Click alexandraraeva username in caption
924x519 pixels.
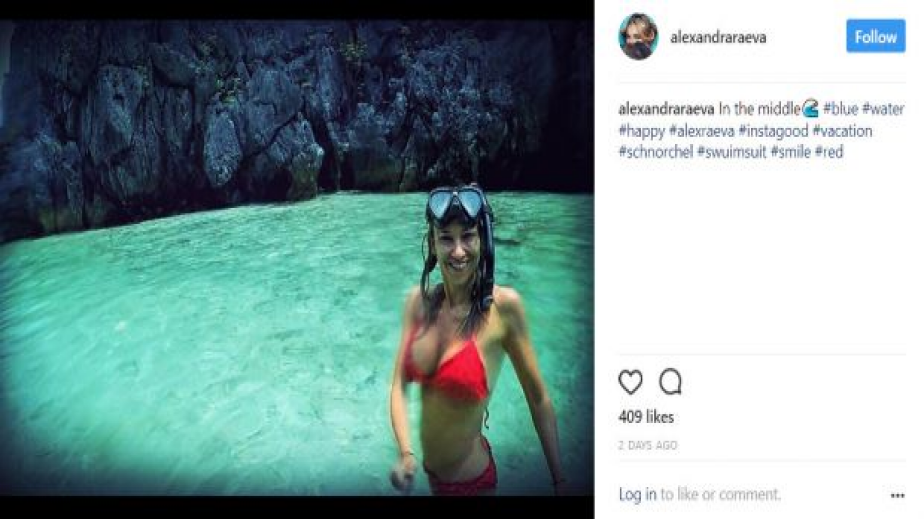(666, 109)
